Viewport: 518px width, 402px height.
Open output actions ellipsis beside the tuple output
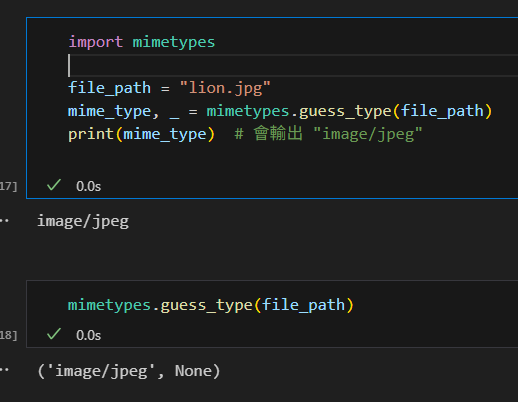pos(5,370)
